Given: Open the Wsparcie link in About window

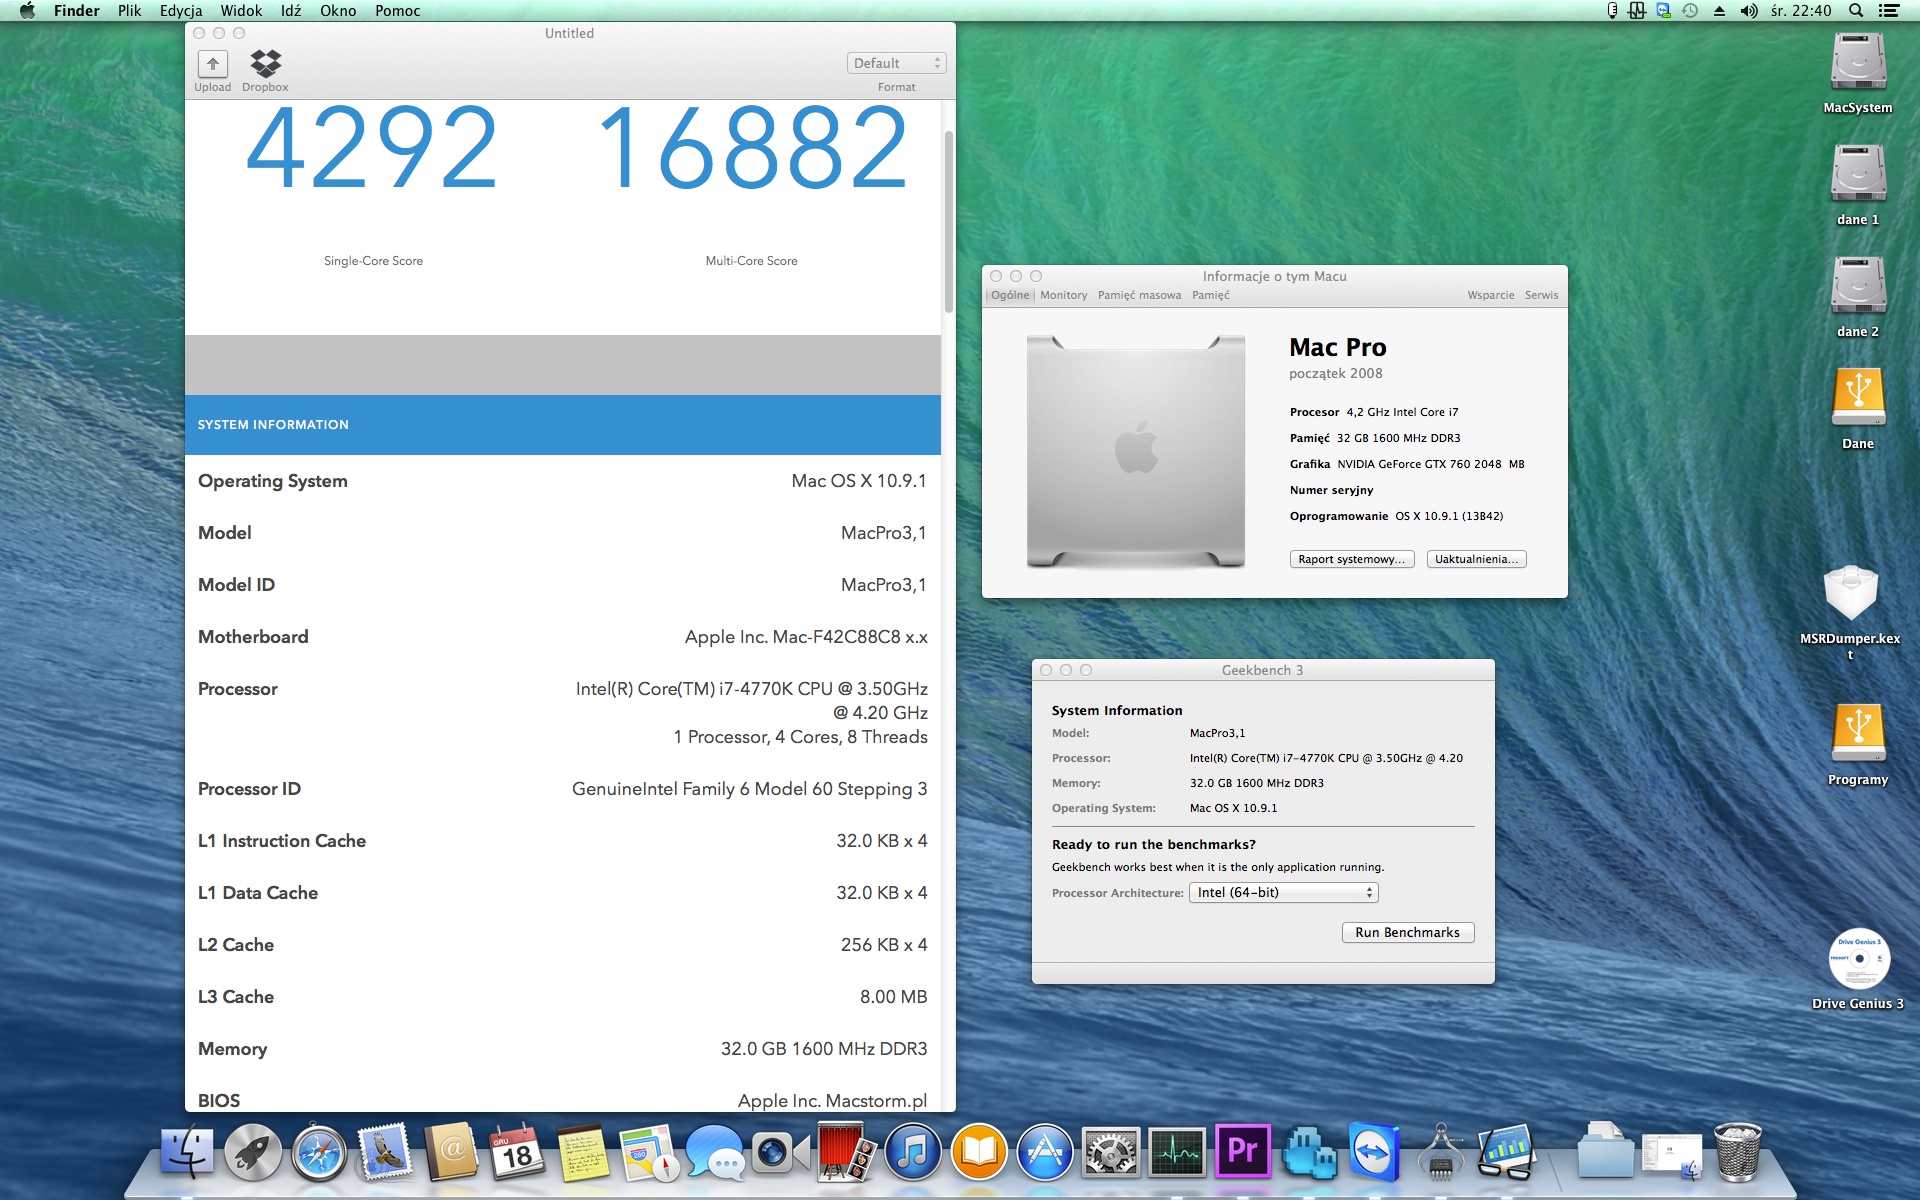Looking at the screenshot, I should [1490, 295].
